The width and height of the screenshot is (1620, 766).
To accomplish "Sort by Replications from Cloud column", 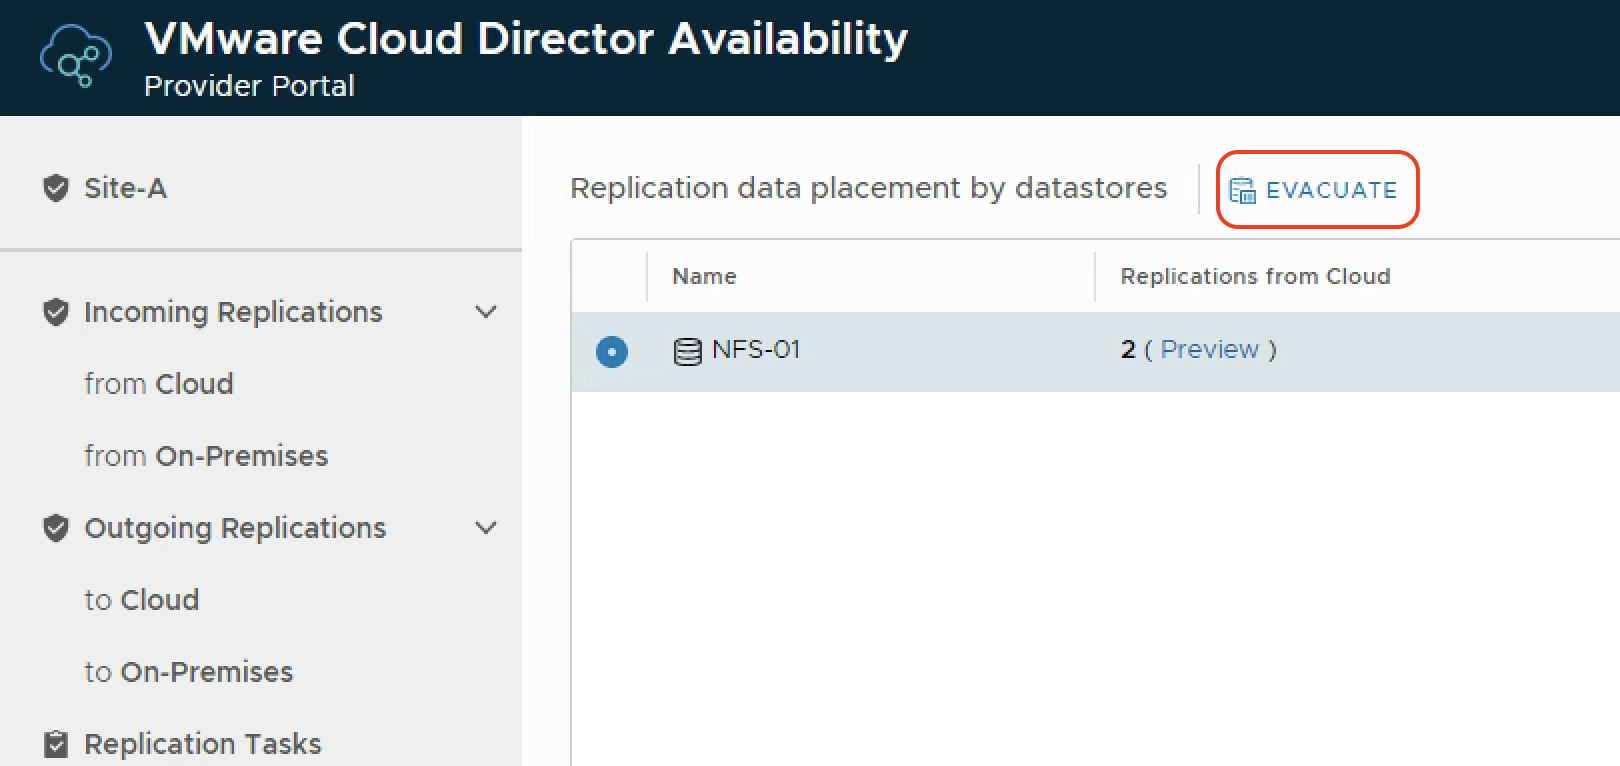I will tap(1255, 277).
